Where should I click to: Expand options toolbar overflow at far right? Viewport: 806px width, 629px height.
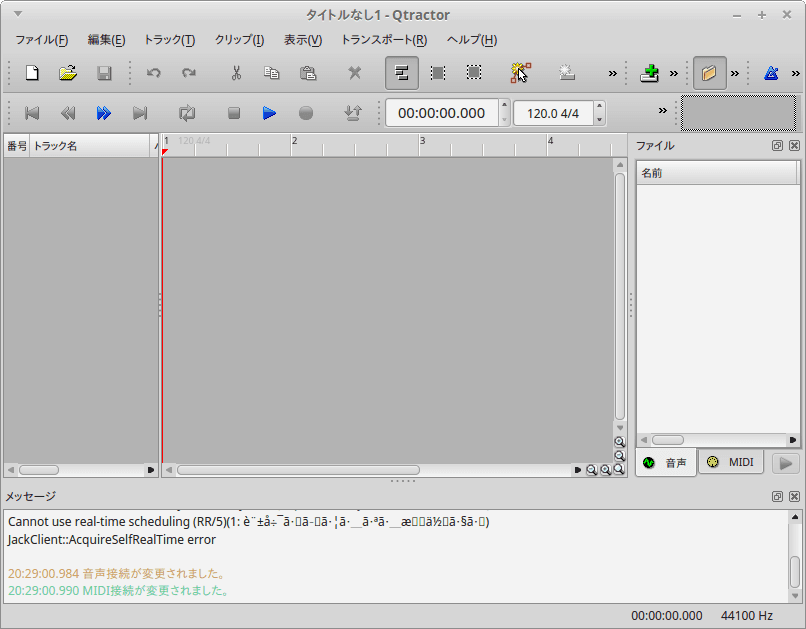(x=796, y=73)
